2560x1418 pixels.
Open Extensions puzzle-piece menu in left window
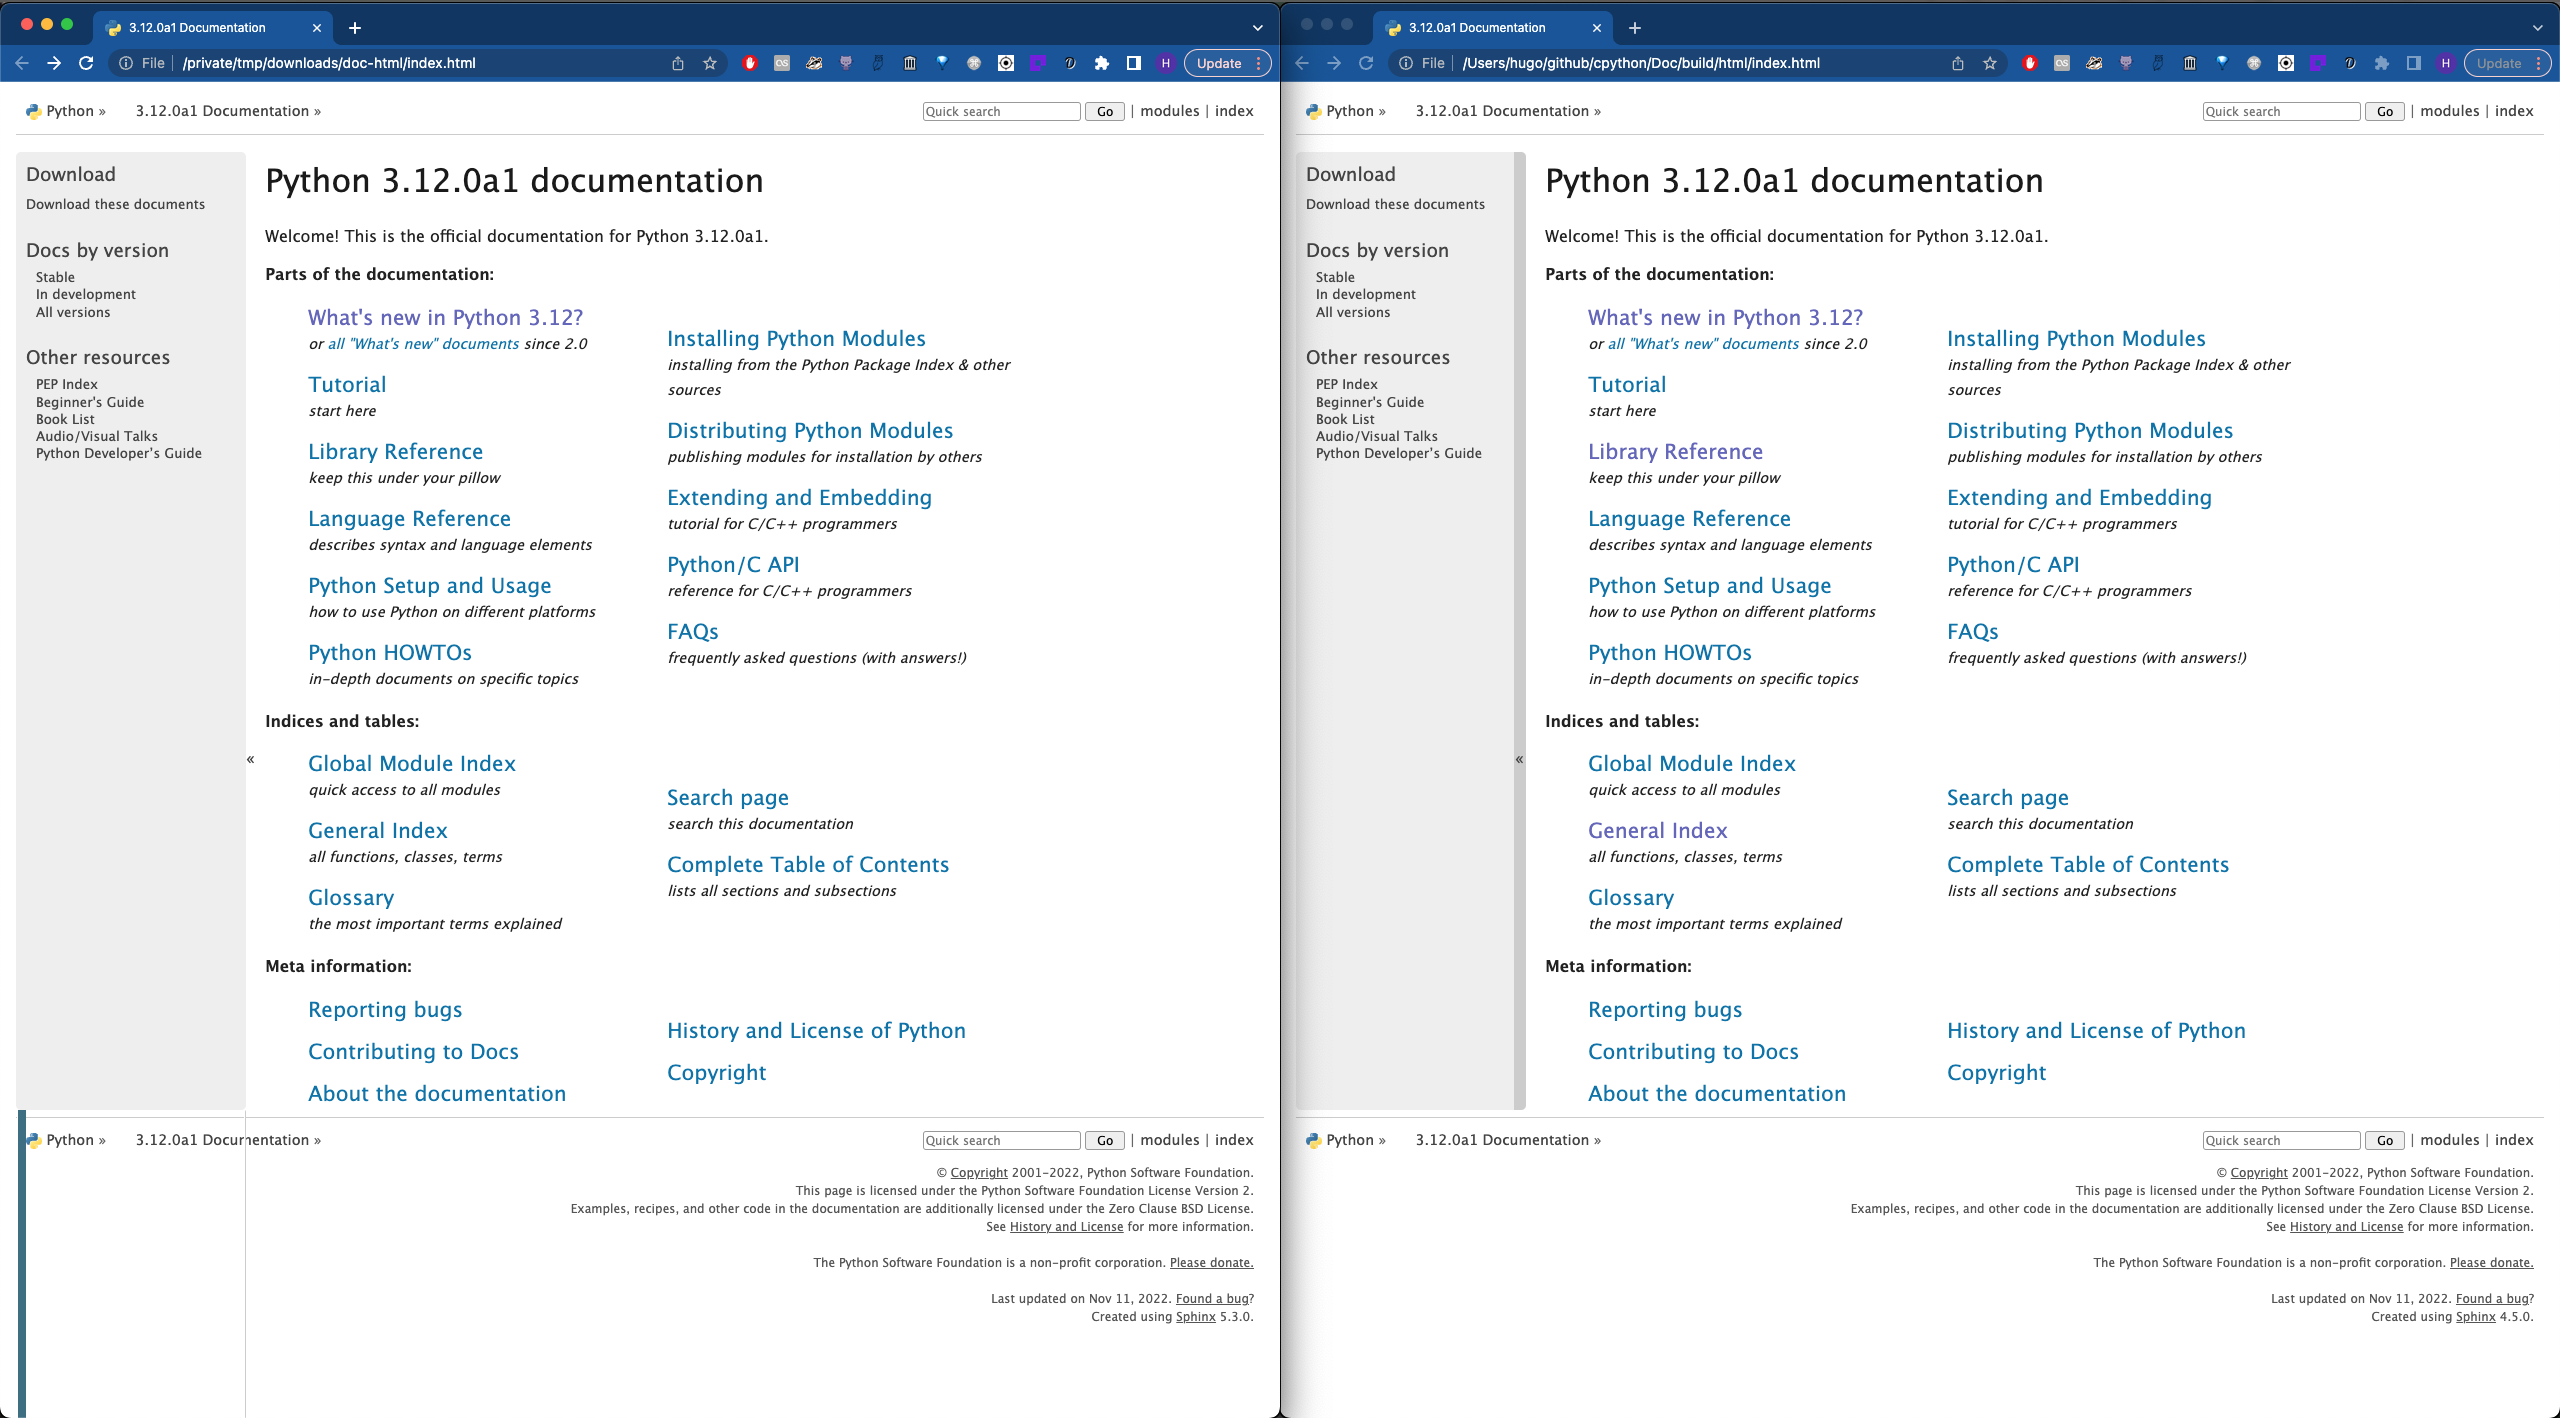tap(1102, 63)
